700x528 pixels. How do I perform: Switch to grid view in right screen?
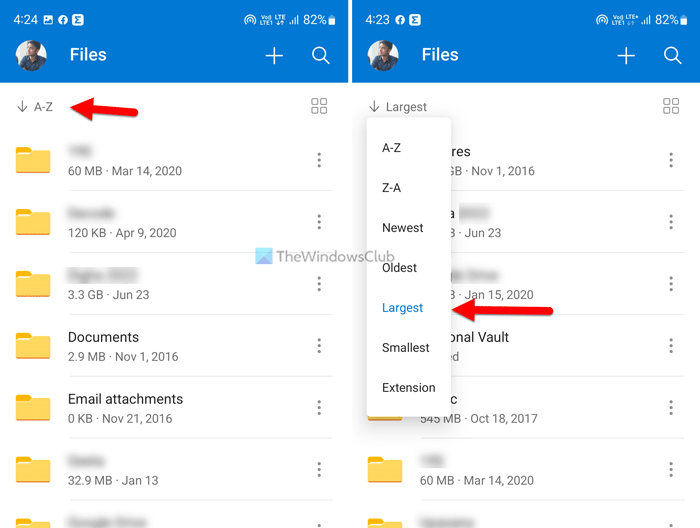click(671, 106)
